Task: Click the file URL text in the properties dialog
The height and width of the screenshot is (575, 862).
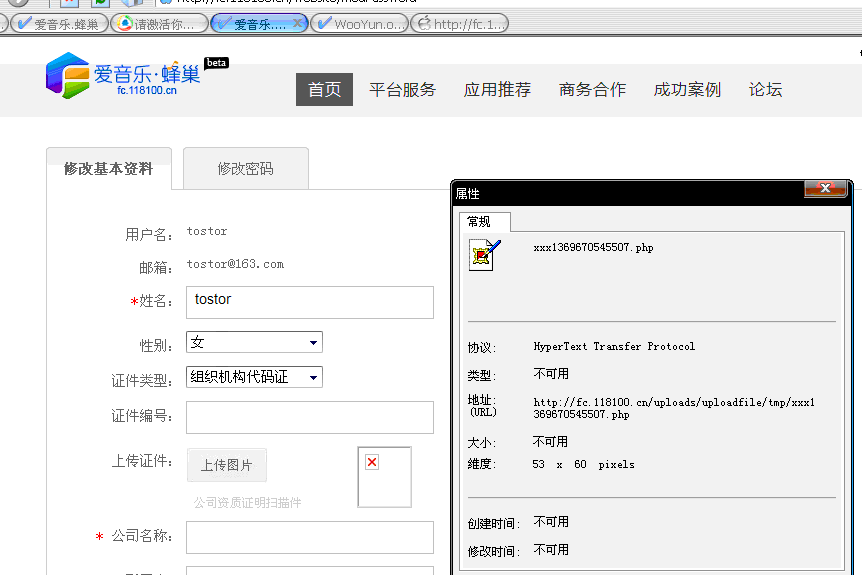Action: point(674,408)
